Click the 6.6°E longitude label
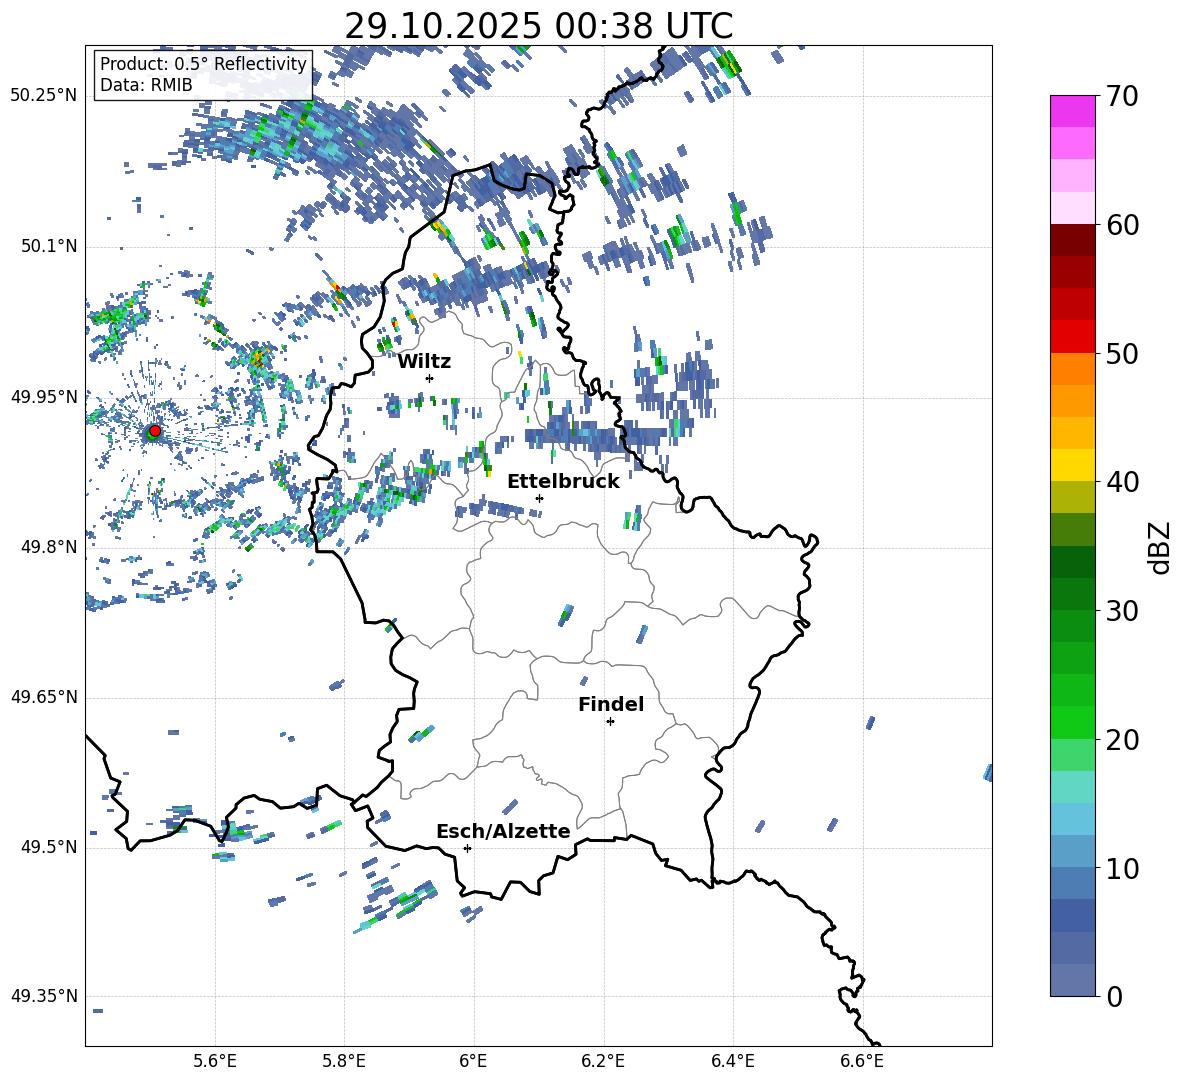The image size is (1184, 1081). click(862, 1061)
